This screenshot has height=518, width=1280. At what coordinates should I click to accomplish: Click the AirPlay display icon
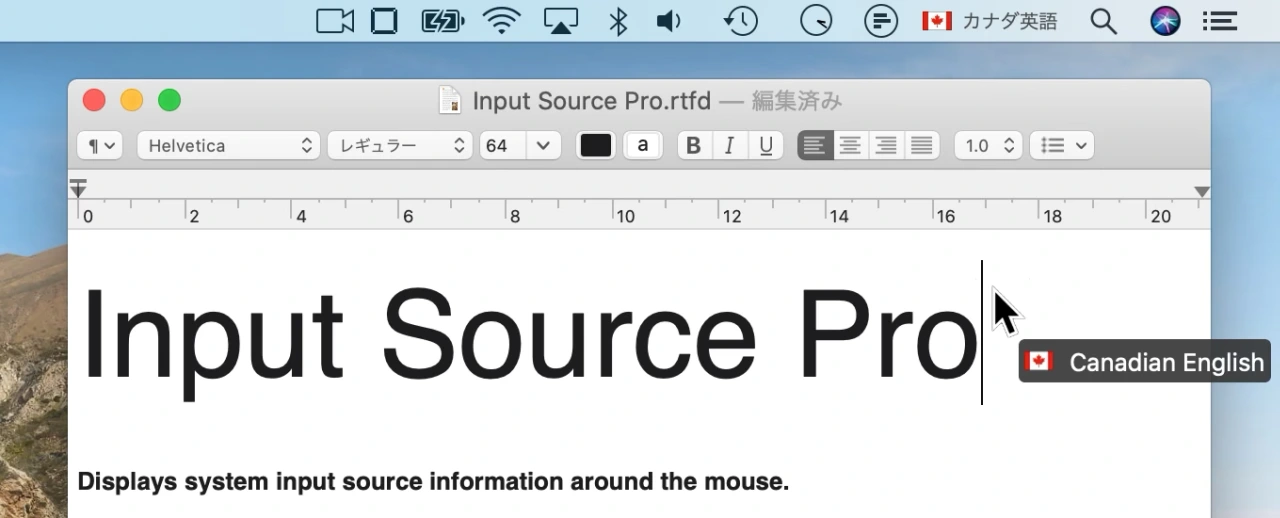pyautogui.click(x=561, y=21)
